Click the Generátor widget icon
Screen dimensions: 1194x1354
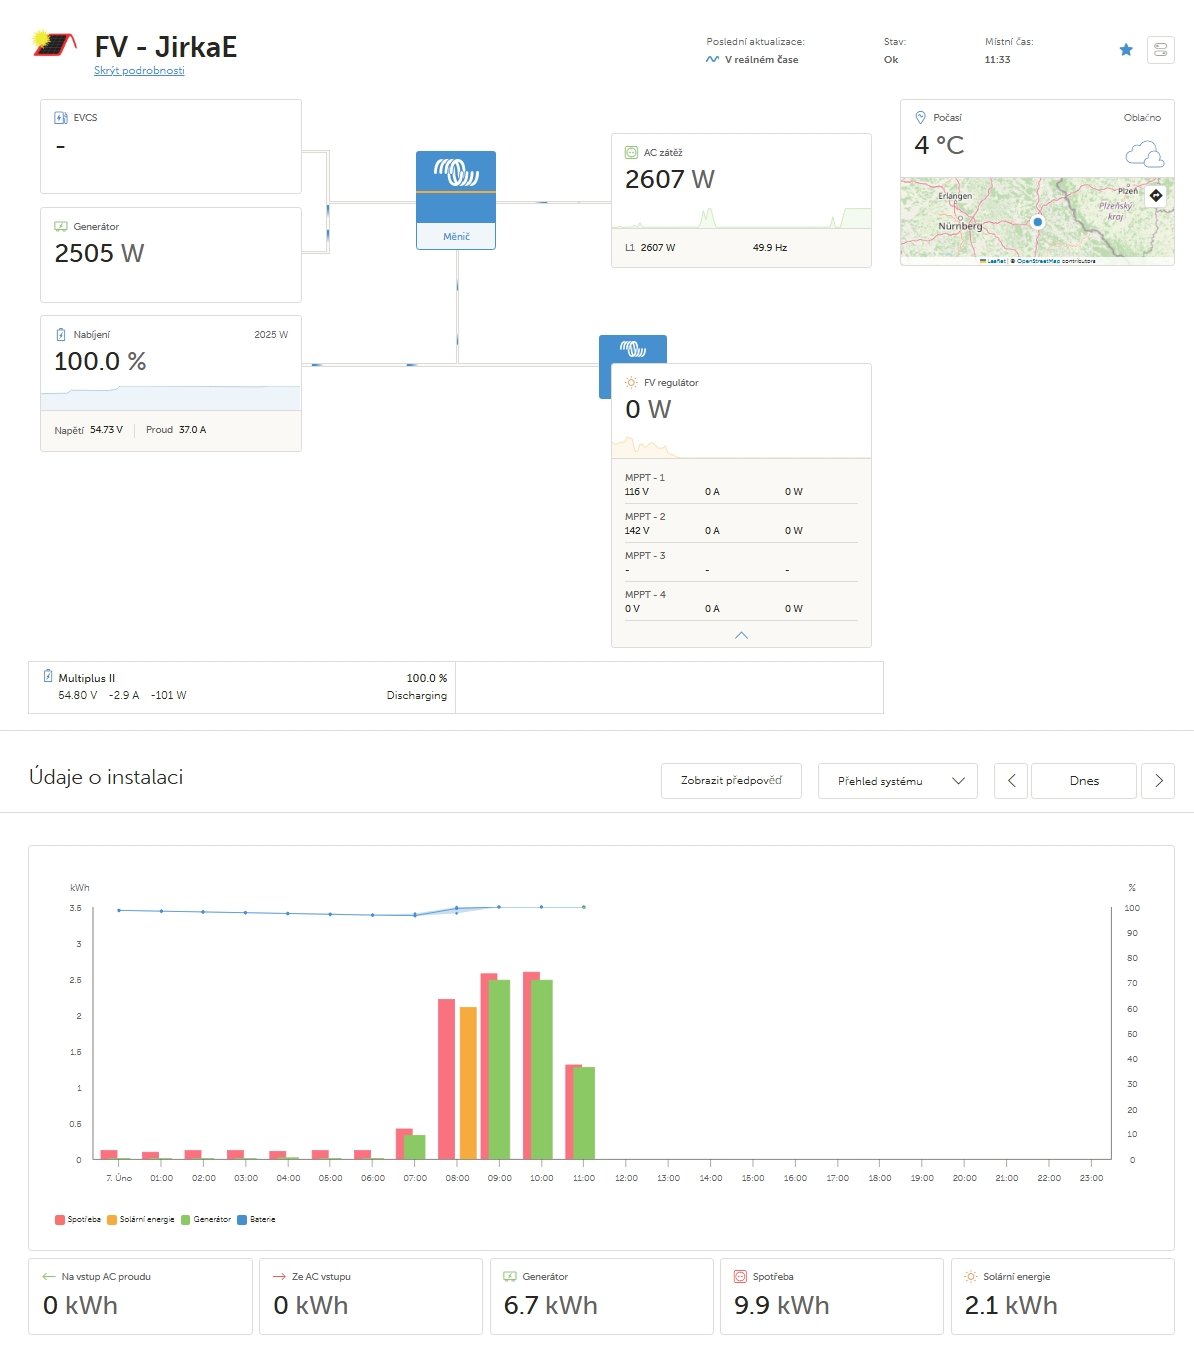tap(61, 227)
